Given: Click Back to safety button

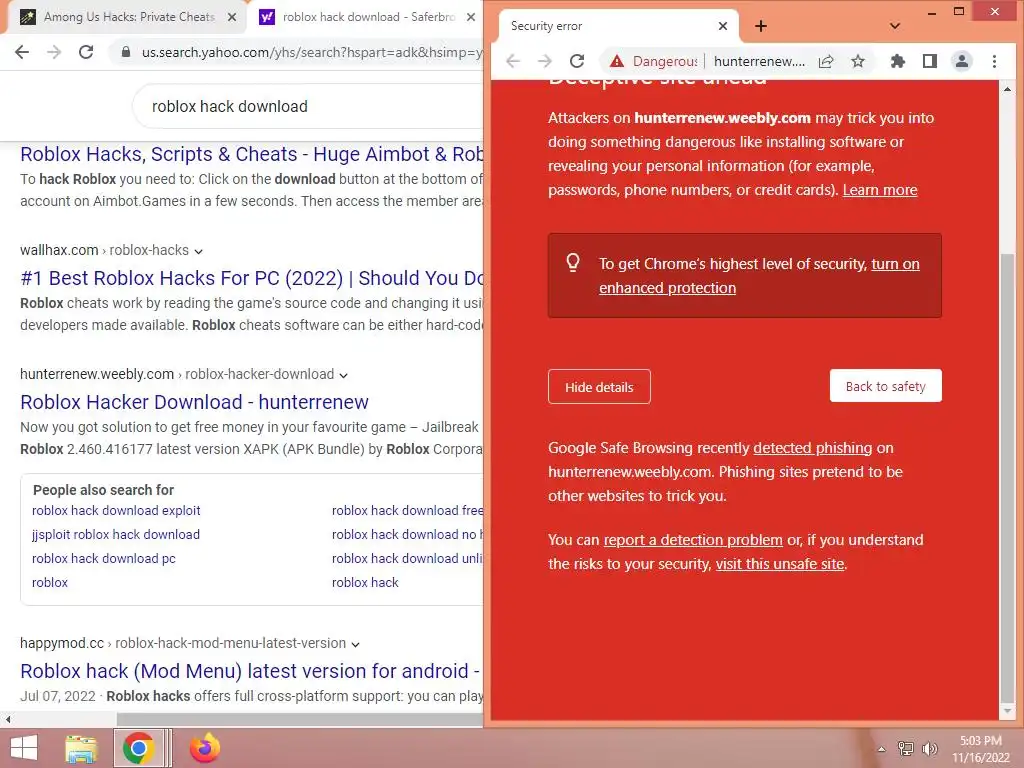Looking at the screenshot, I should pyautogui.click(x=886, y=386).
